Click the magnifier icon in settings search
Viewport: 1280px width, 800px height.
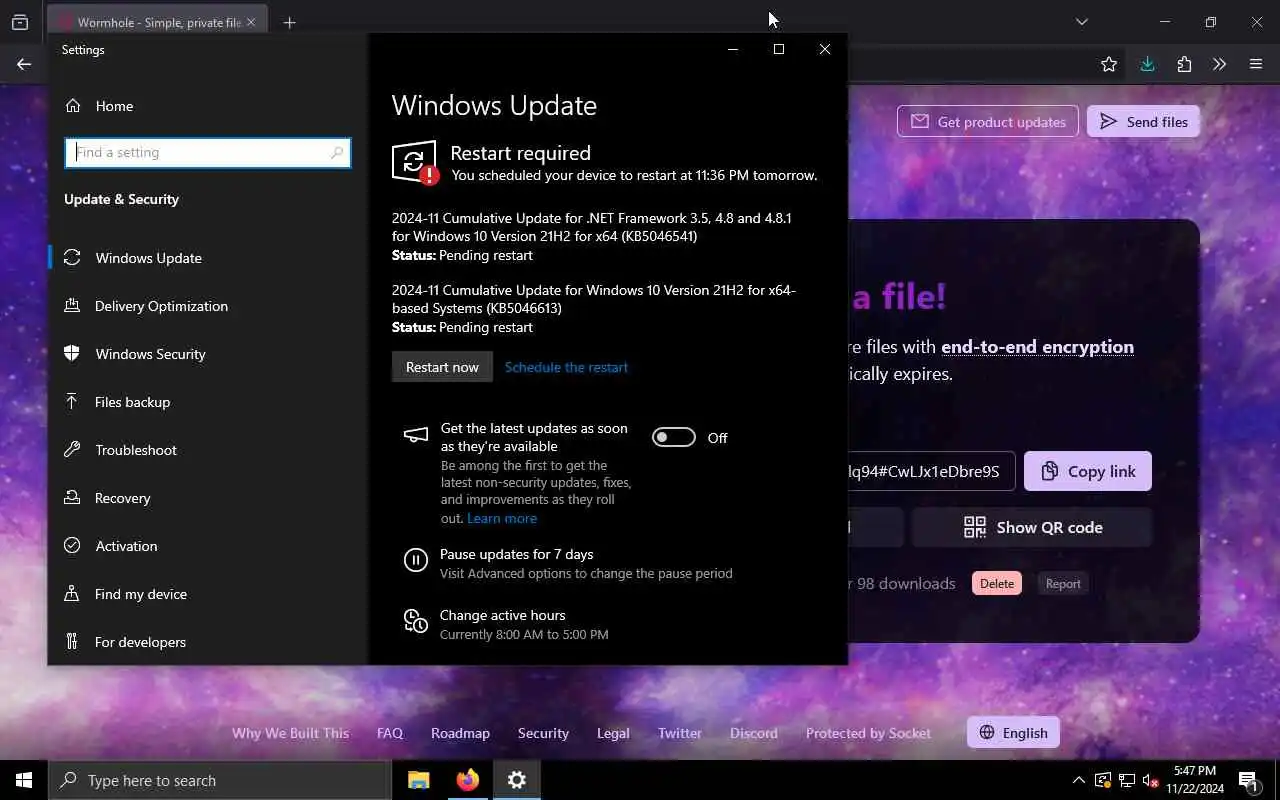pos(337,152)
